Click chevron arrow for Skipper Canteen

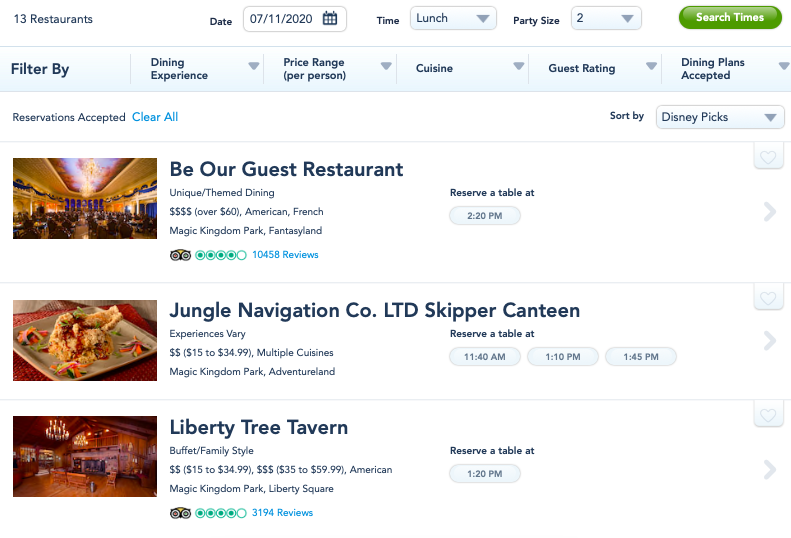pyautogui.click(x=769, y=341)
